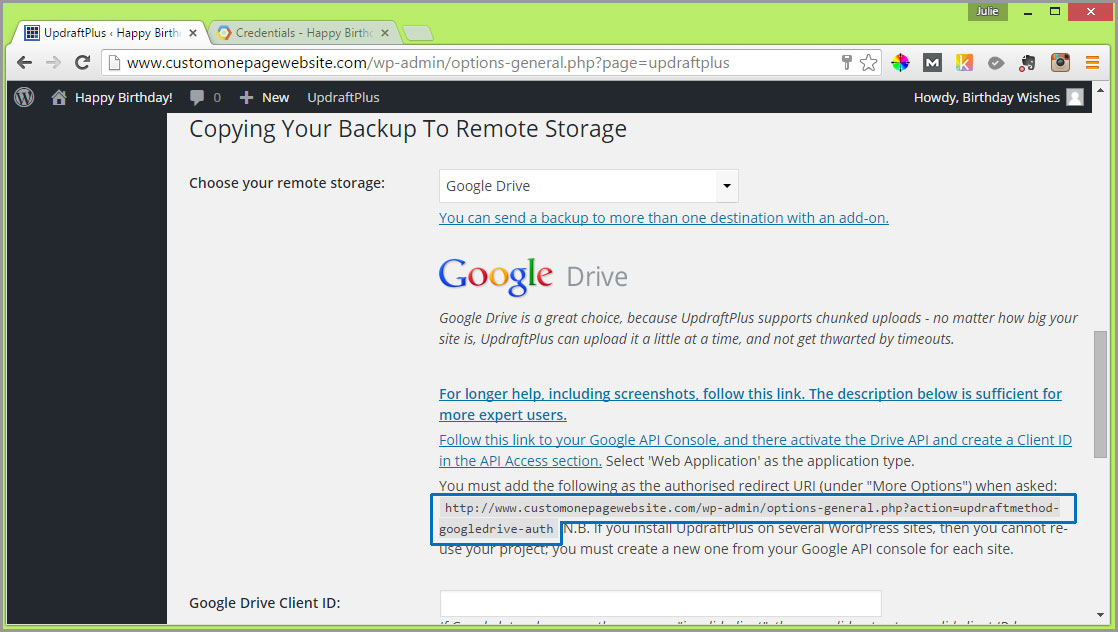The height and width of the screenshot is (632, 1118).
Task: Click the browser back arrow
Action: (24, 63)
